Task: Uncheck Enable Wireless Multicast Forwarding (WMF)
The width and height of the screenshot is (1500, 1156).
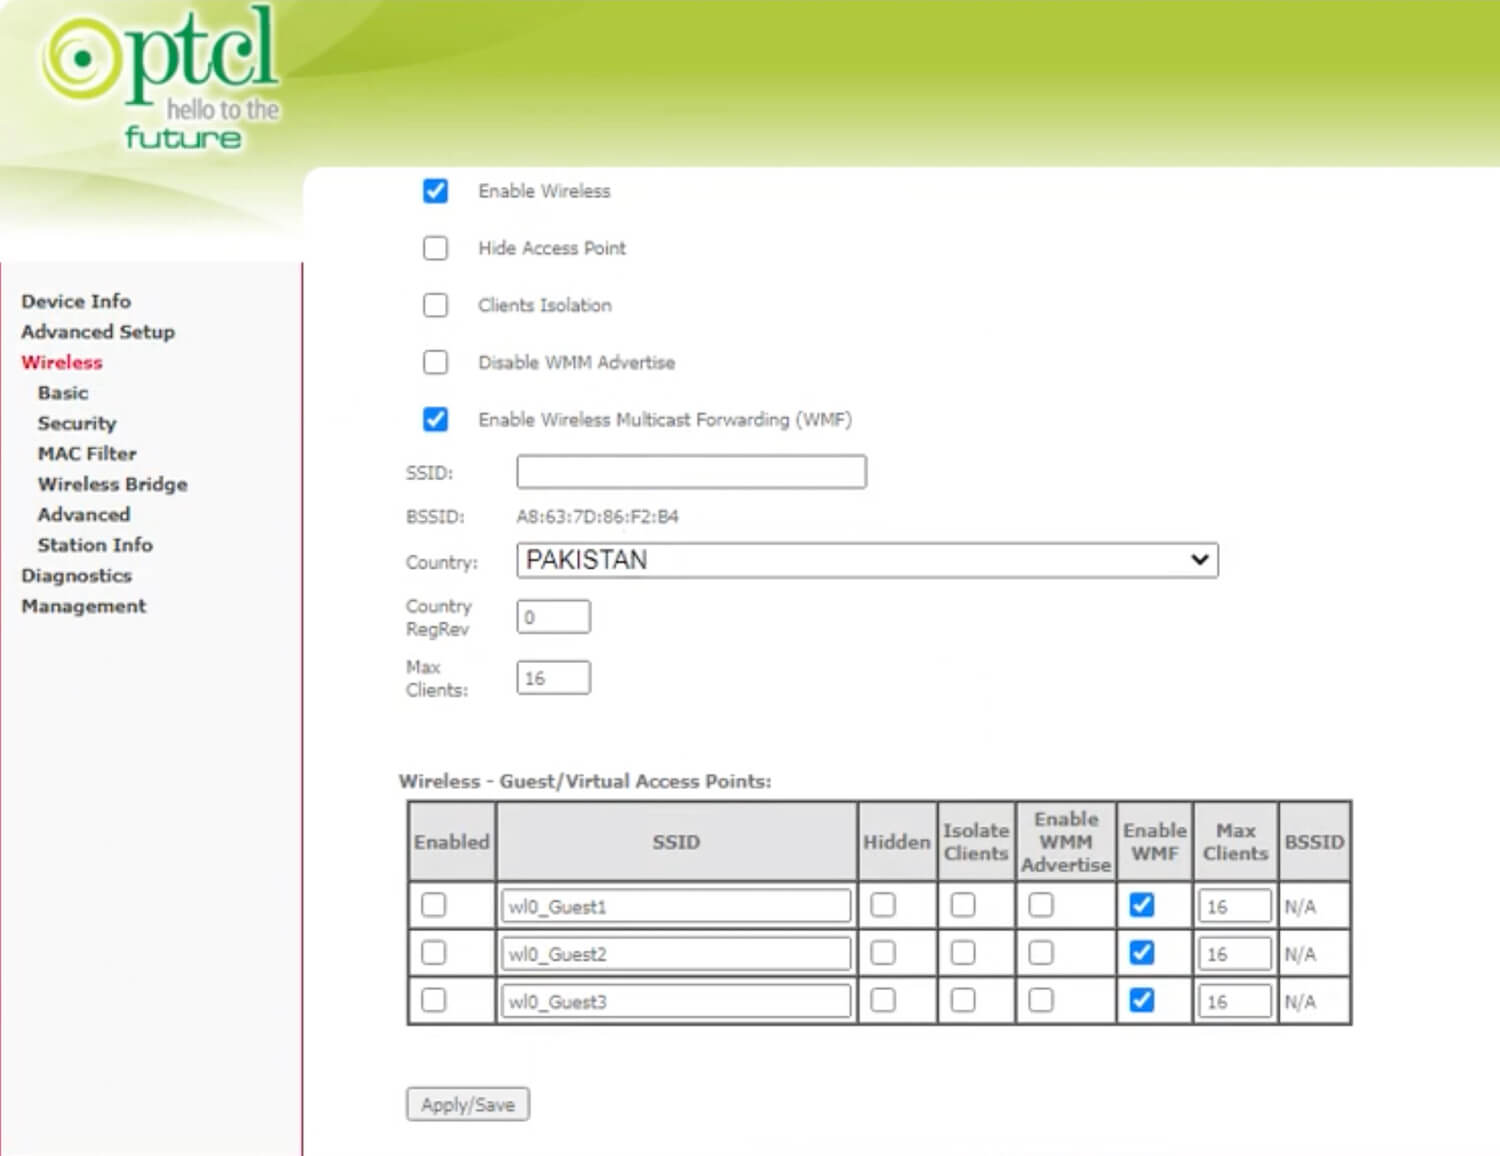Action: pos(435,420)
